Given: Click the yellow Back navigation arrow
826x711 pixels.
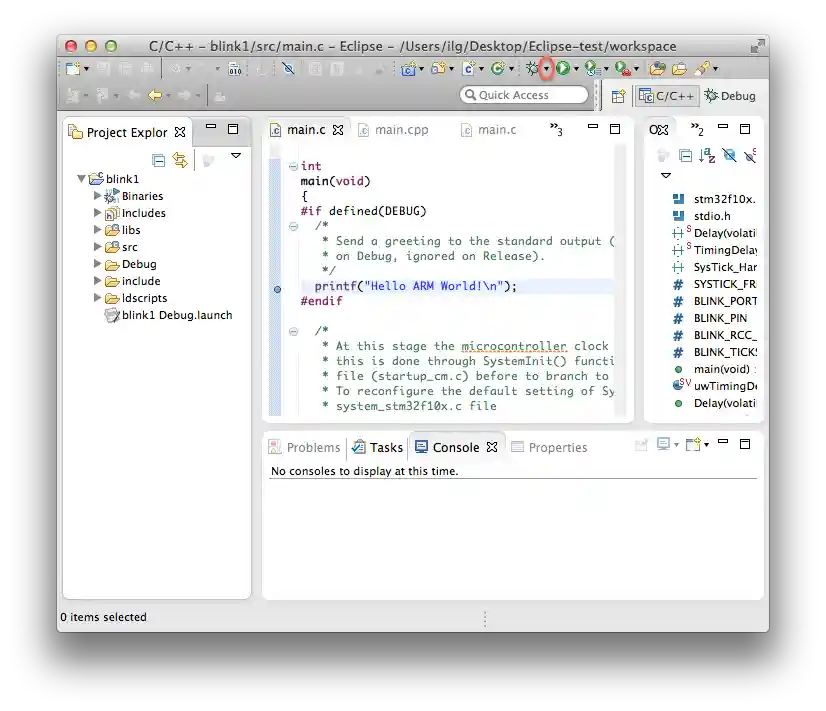Looking at the screenshot, I should tap(155, 96).
